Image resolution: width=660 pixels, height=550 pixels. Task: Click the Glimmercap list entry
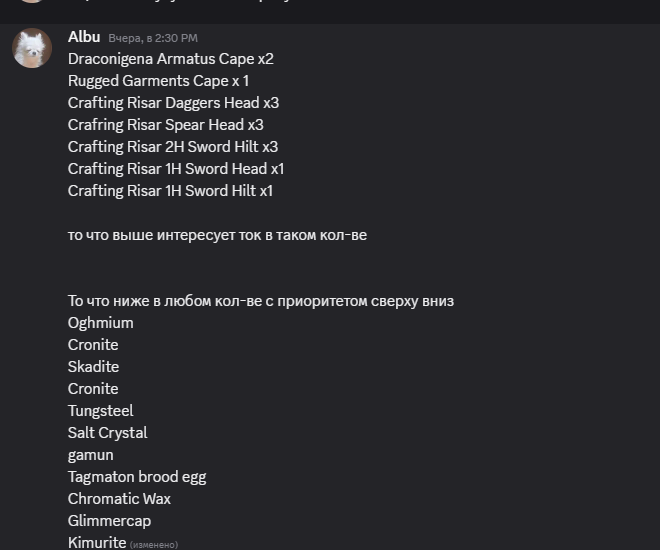[x=108, y=521]
